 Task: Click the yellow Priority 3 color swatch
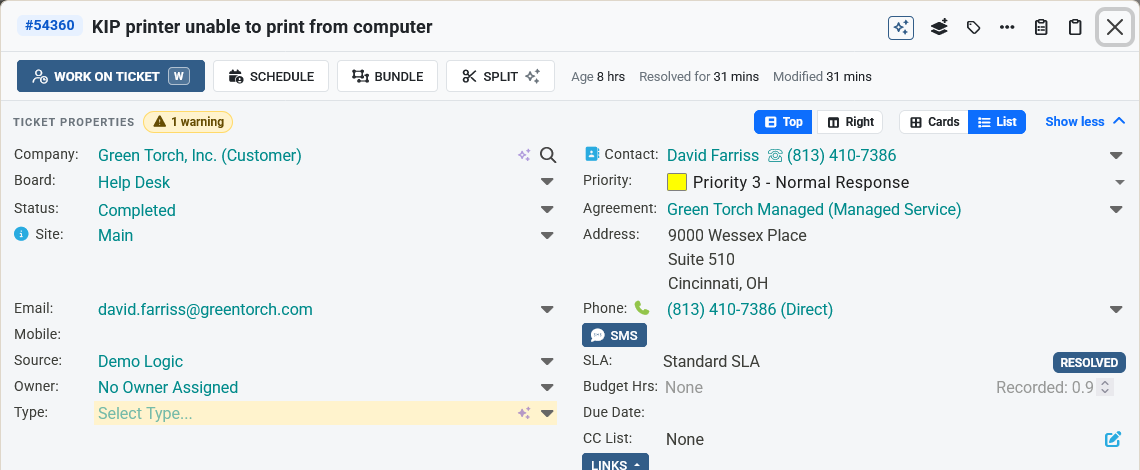677,182
